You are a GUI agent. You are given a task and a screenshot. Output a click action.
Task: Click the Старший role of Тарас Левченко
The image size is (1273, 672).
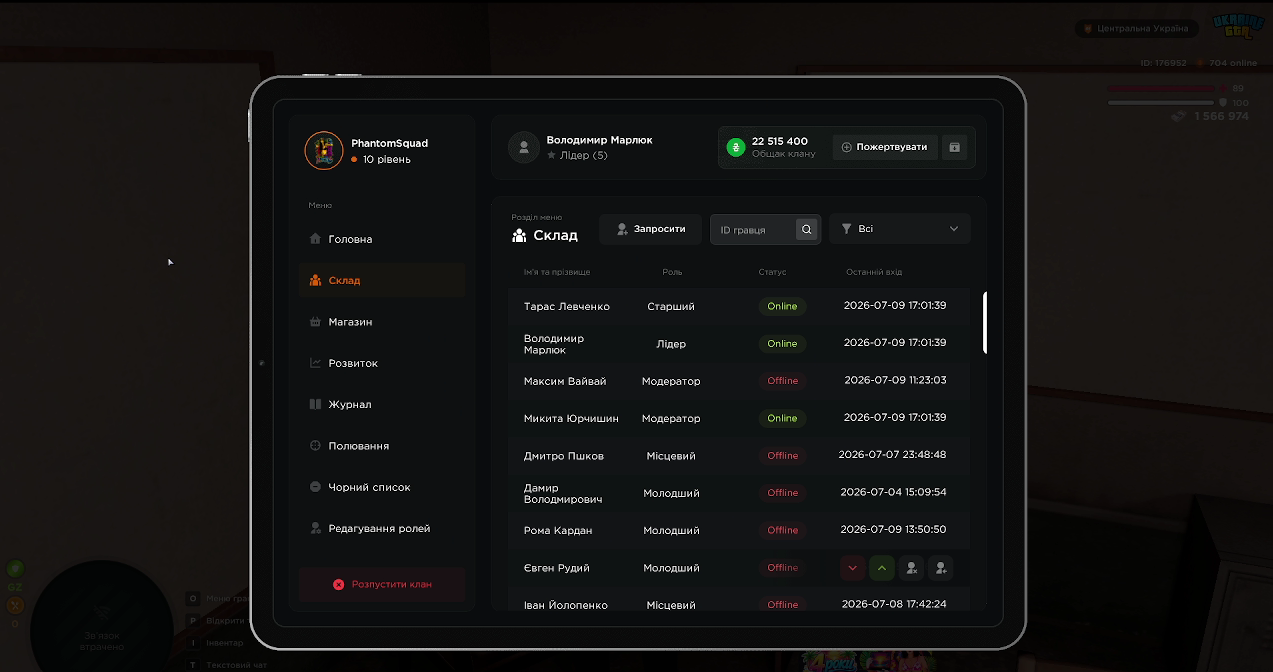(x=671, y=306)
